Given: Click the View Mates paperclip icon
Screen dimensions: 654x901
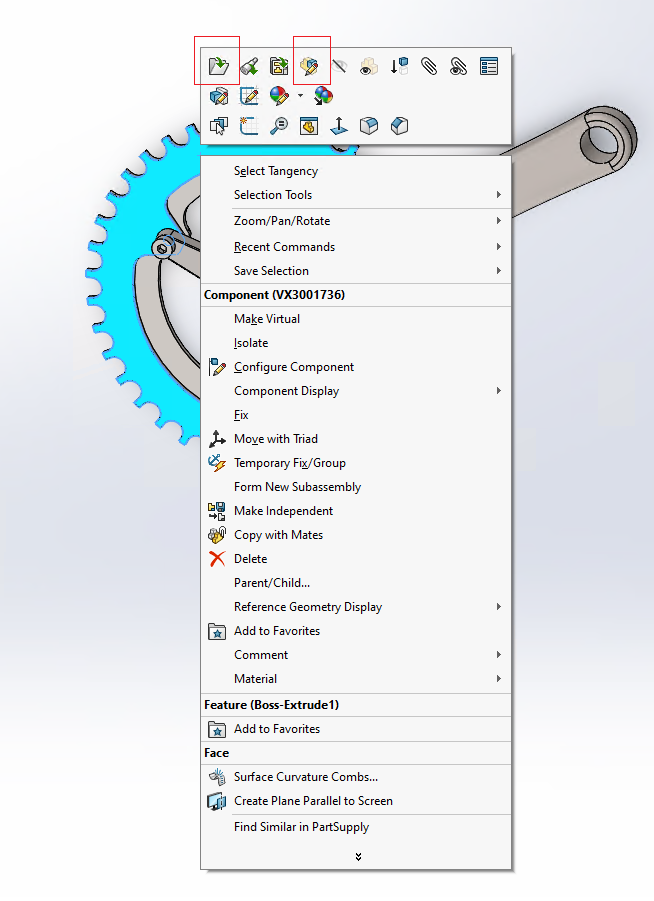Looking at the screenshot, I should (x=429, y=67).
